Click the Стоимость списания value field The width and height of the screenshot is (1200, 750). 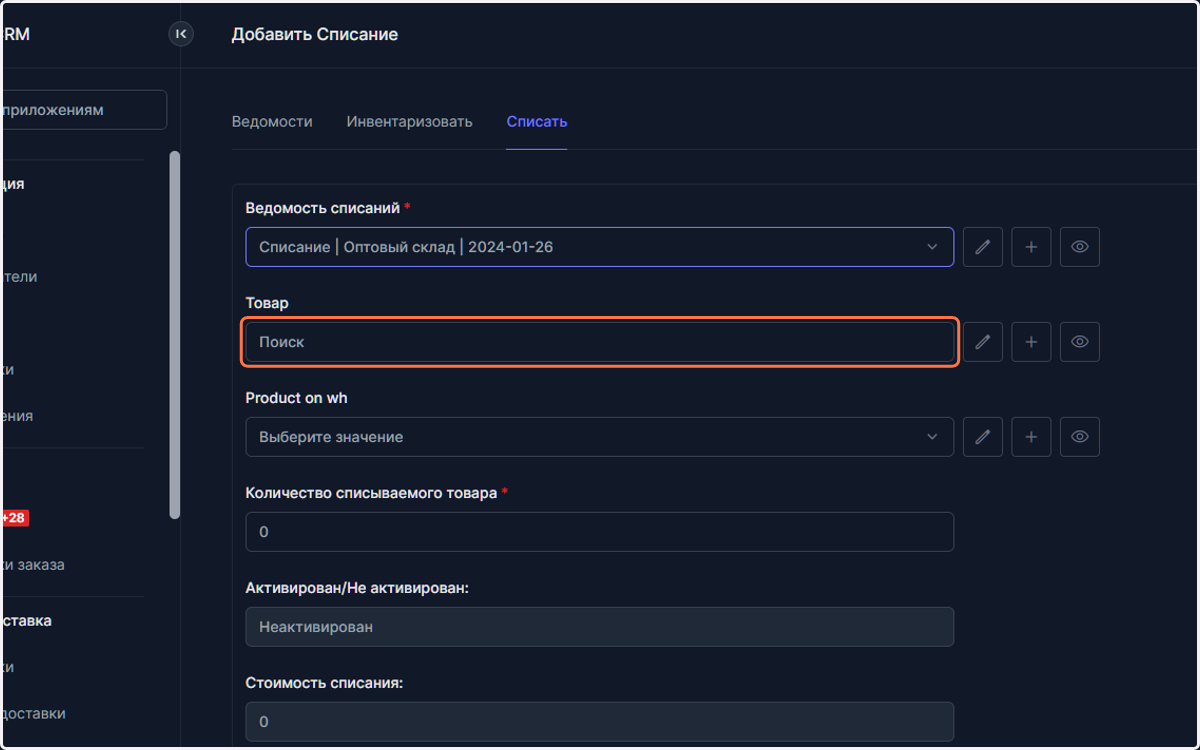(599, 721)
